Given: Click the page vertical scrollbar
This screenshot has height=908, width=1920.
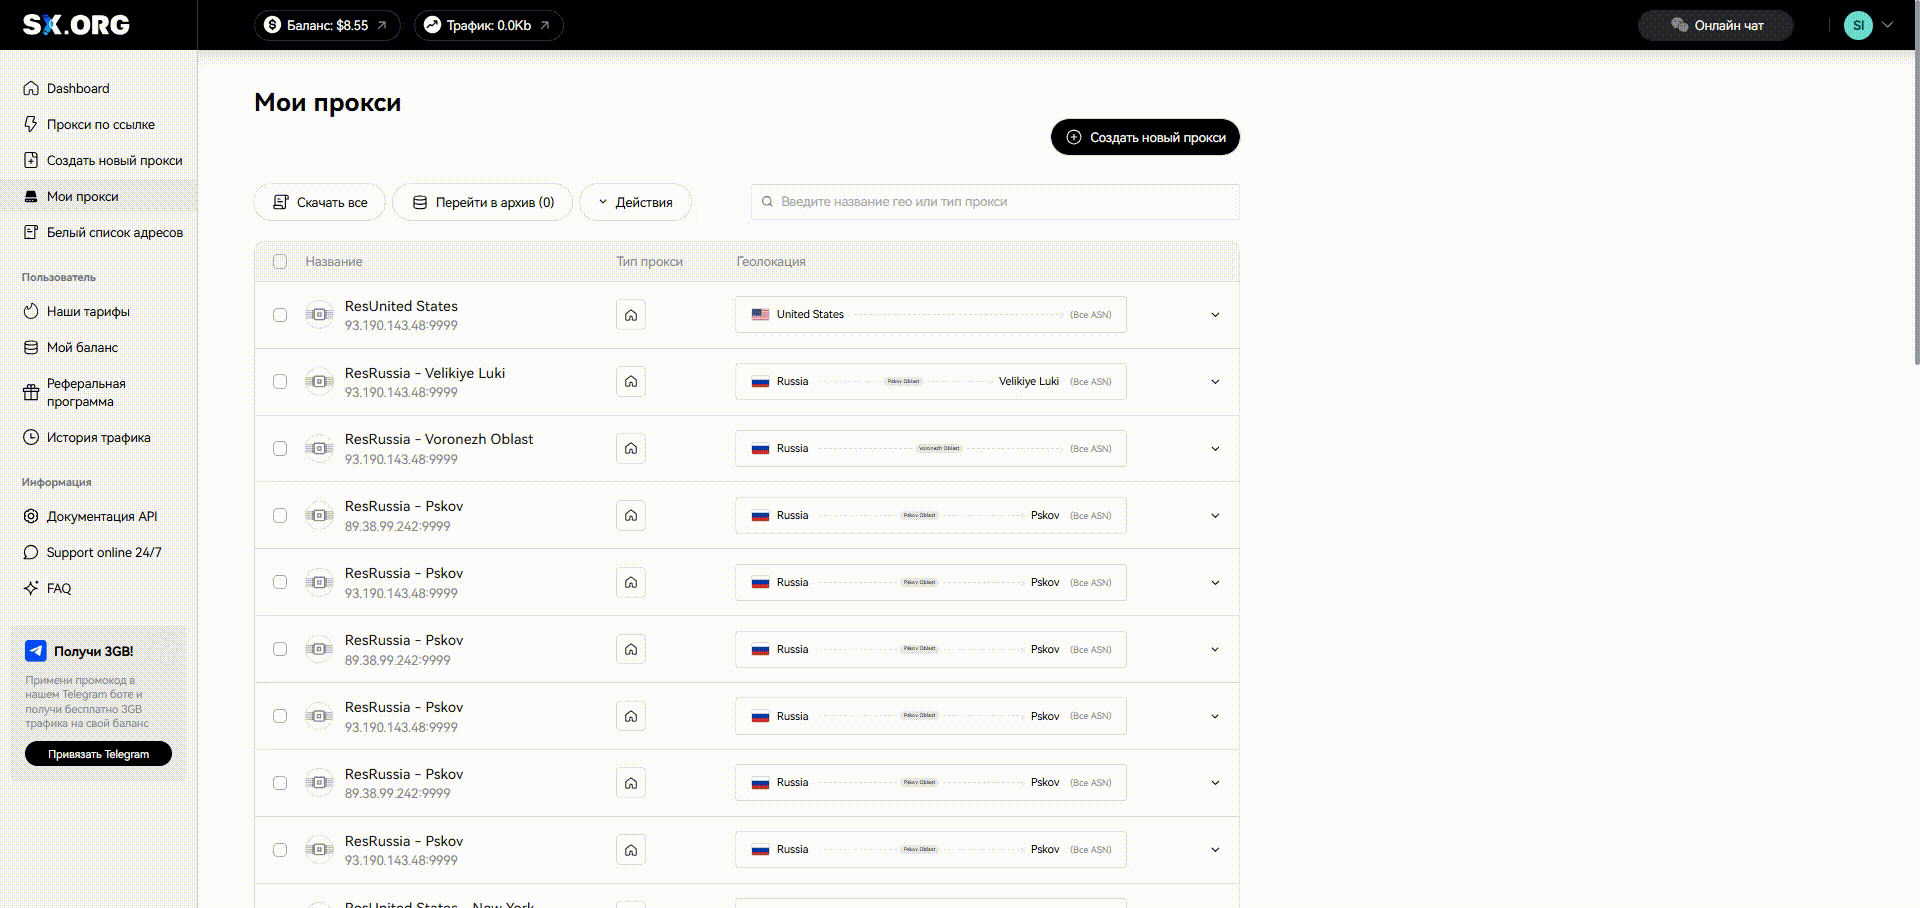Looking at the screenshot, I should point(1915,200).
